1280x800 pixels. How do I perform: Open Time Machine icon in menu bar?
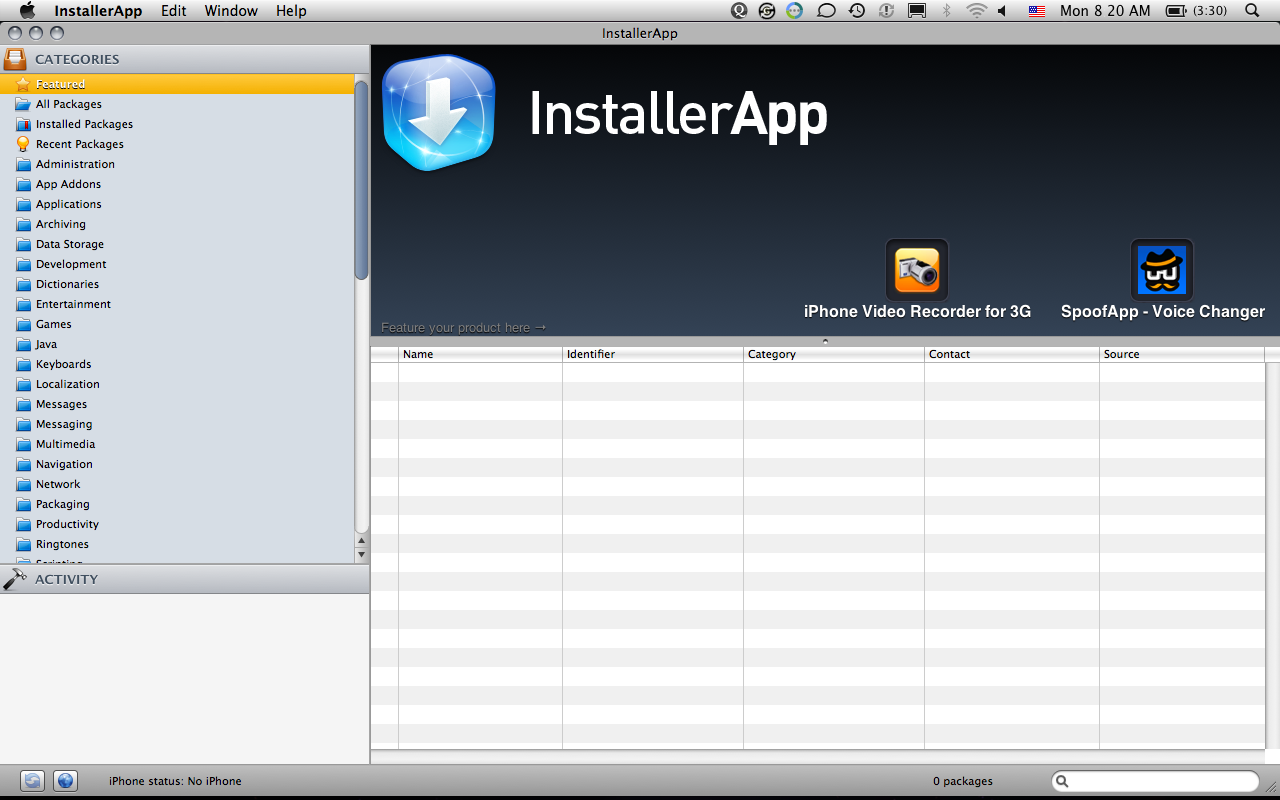857,11
